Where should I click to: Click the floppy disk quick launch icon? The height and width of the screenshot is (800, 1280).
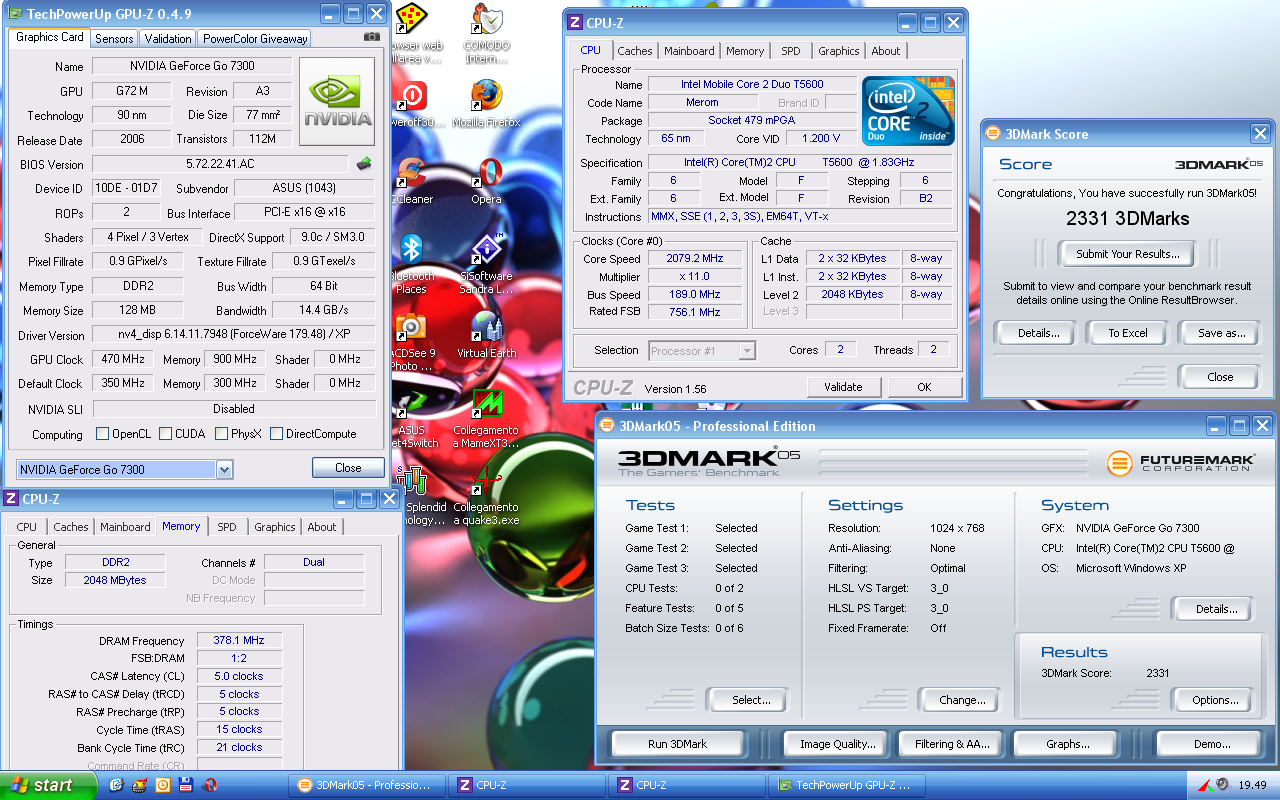[x=186, y=785]
